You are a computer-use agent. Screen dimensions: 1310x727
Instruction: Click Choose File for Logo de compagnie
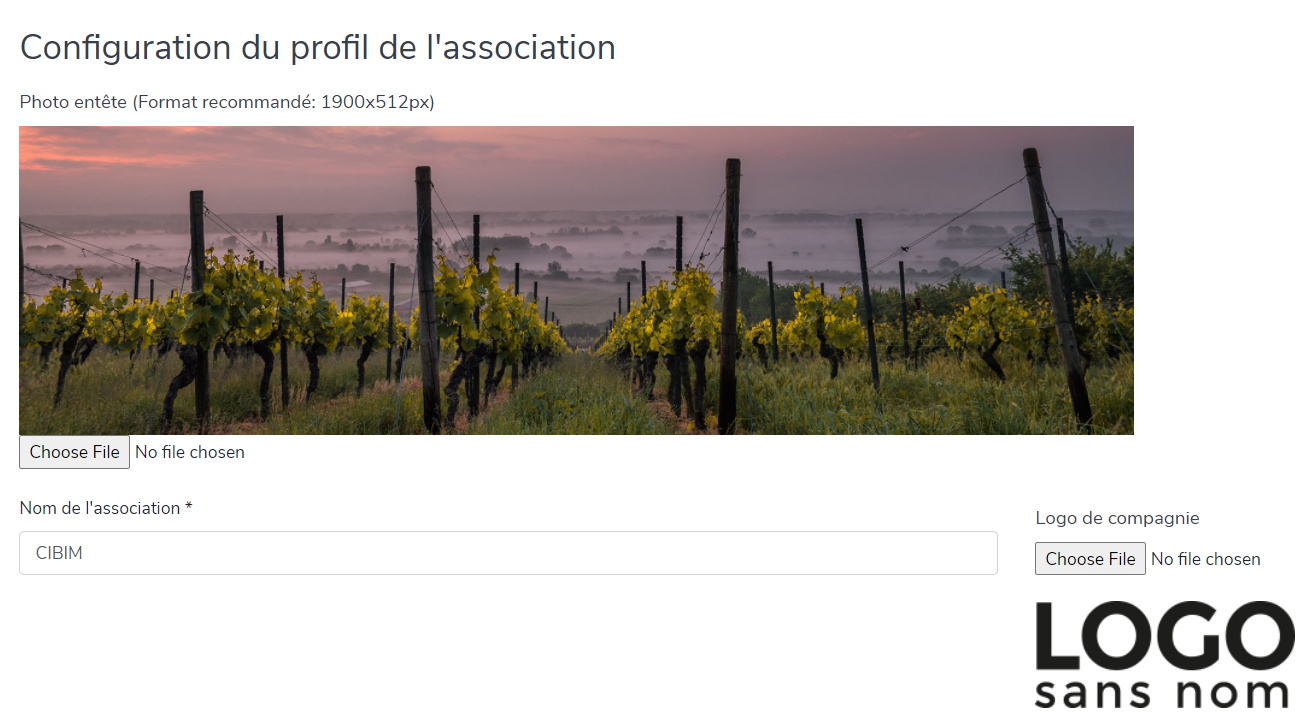1090,559
